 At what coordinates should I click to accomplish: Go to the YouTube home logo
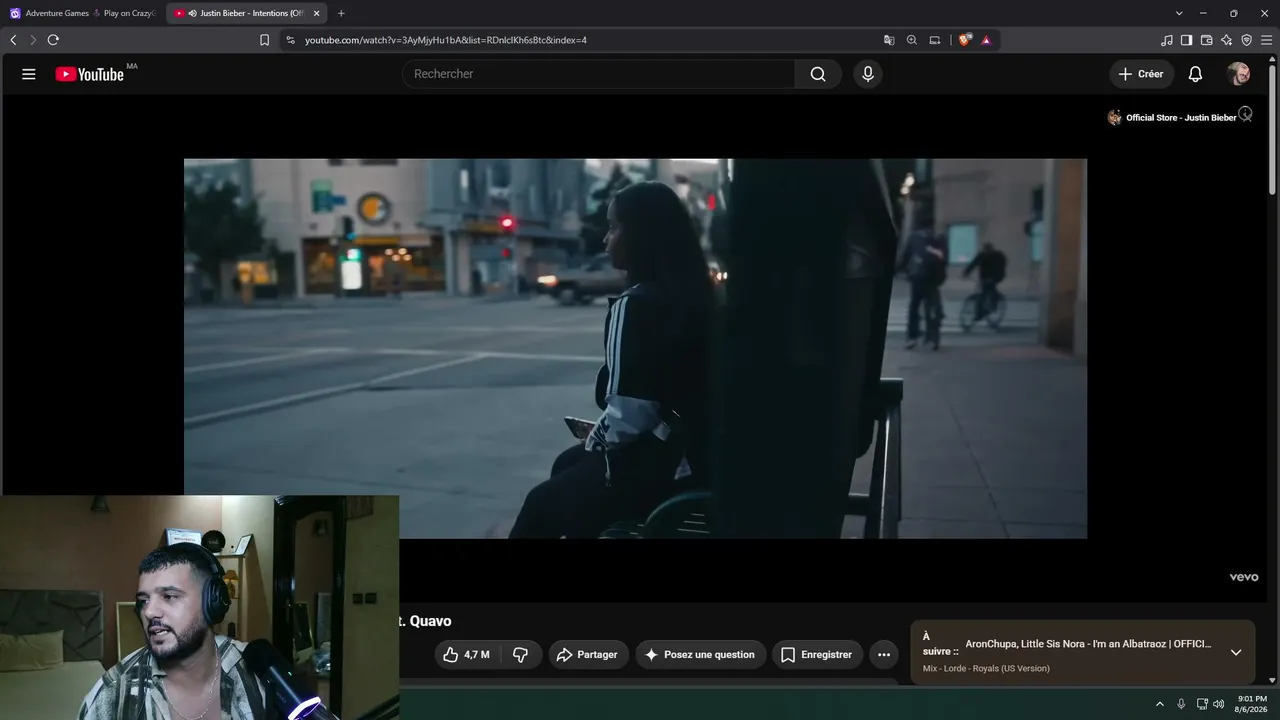[x=90, y=74]
